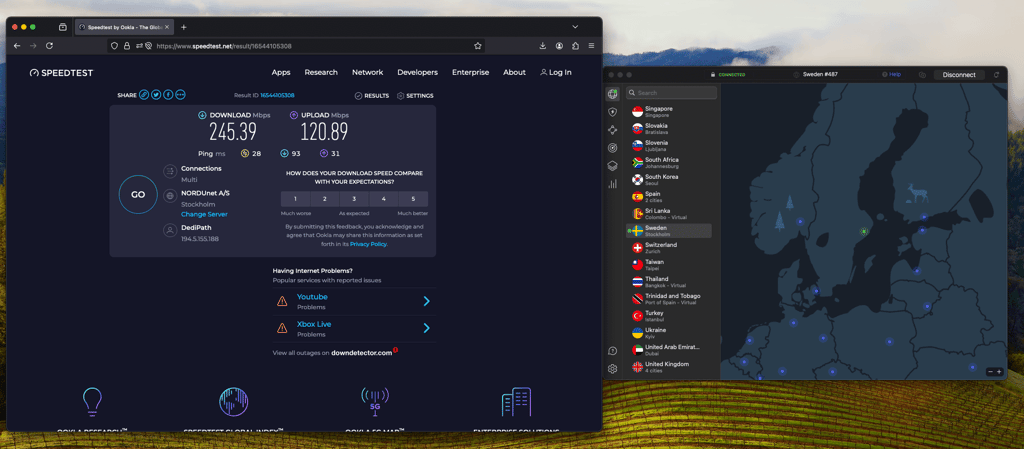The image size is (1024, 449).
Task: Open Result ID 16544105308 link
Action: (x=277, y=95)
